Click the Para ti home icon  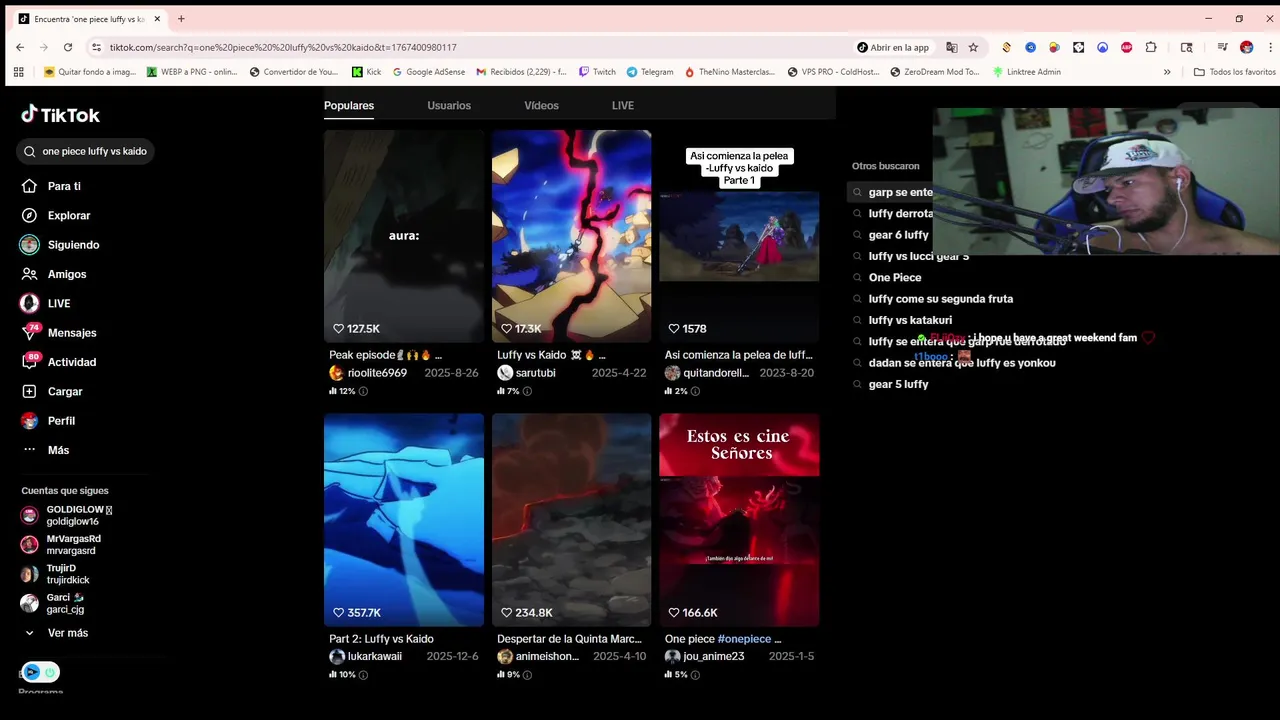pos(30,186)
